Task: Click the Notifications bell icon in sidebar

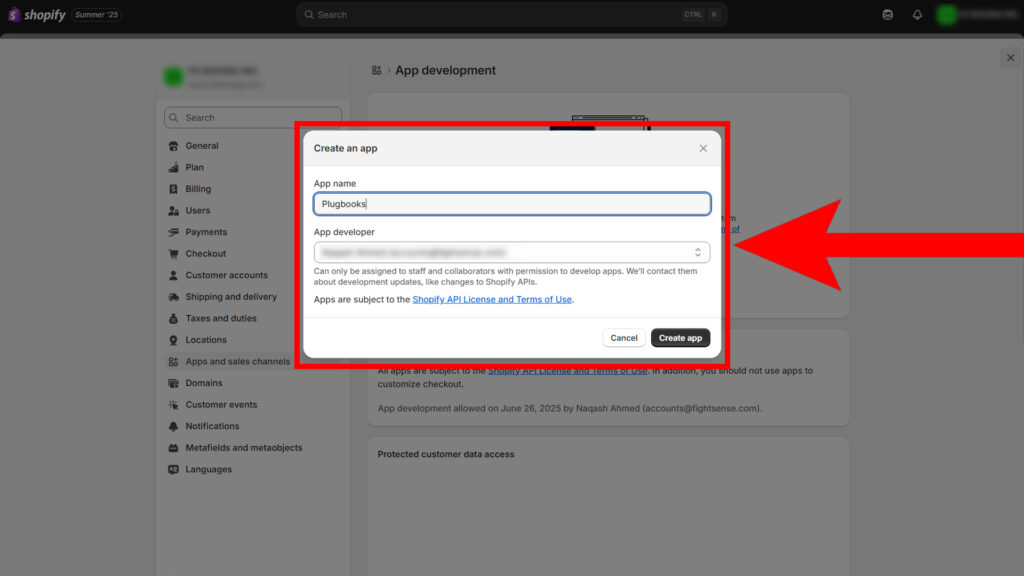Action: 173,426
